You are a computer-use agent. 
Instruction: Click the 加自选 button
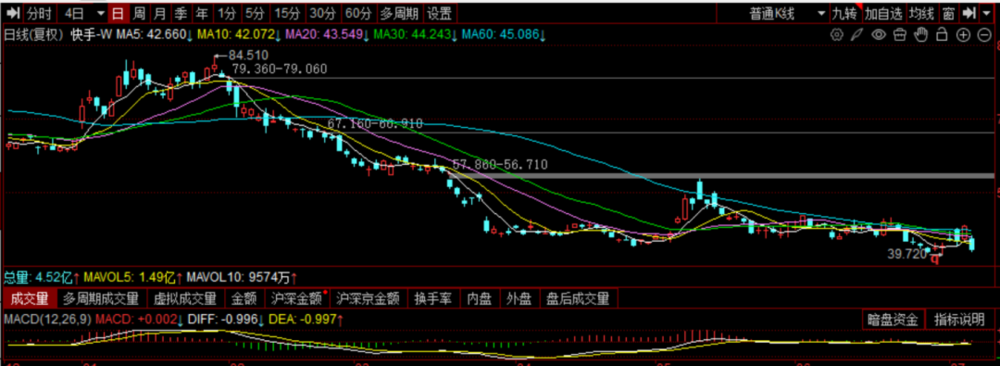coord(884,13)
